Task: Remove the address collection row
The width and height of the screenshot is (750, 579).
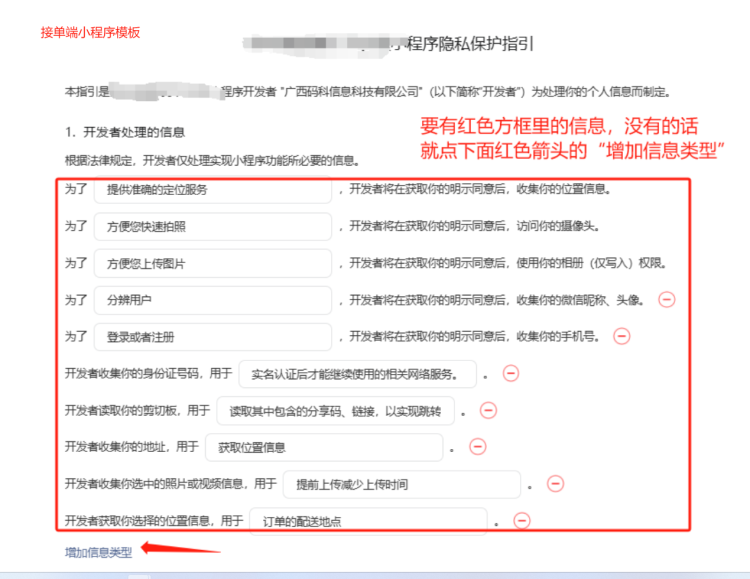Action: (477, 447)
